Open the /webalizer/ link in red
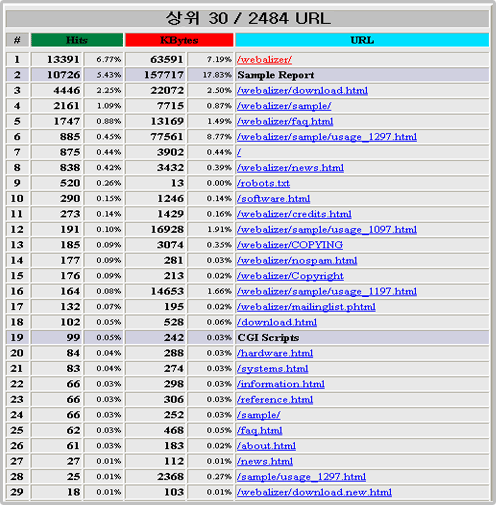 pos(264,60)
